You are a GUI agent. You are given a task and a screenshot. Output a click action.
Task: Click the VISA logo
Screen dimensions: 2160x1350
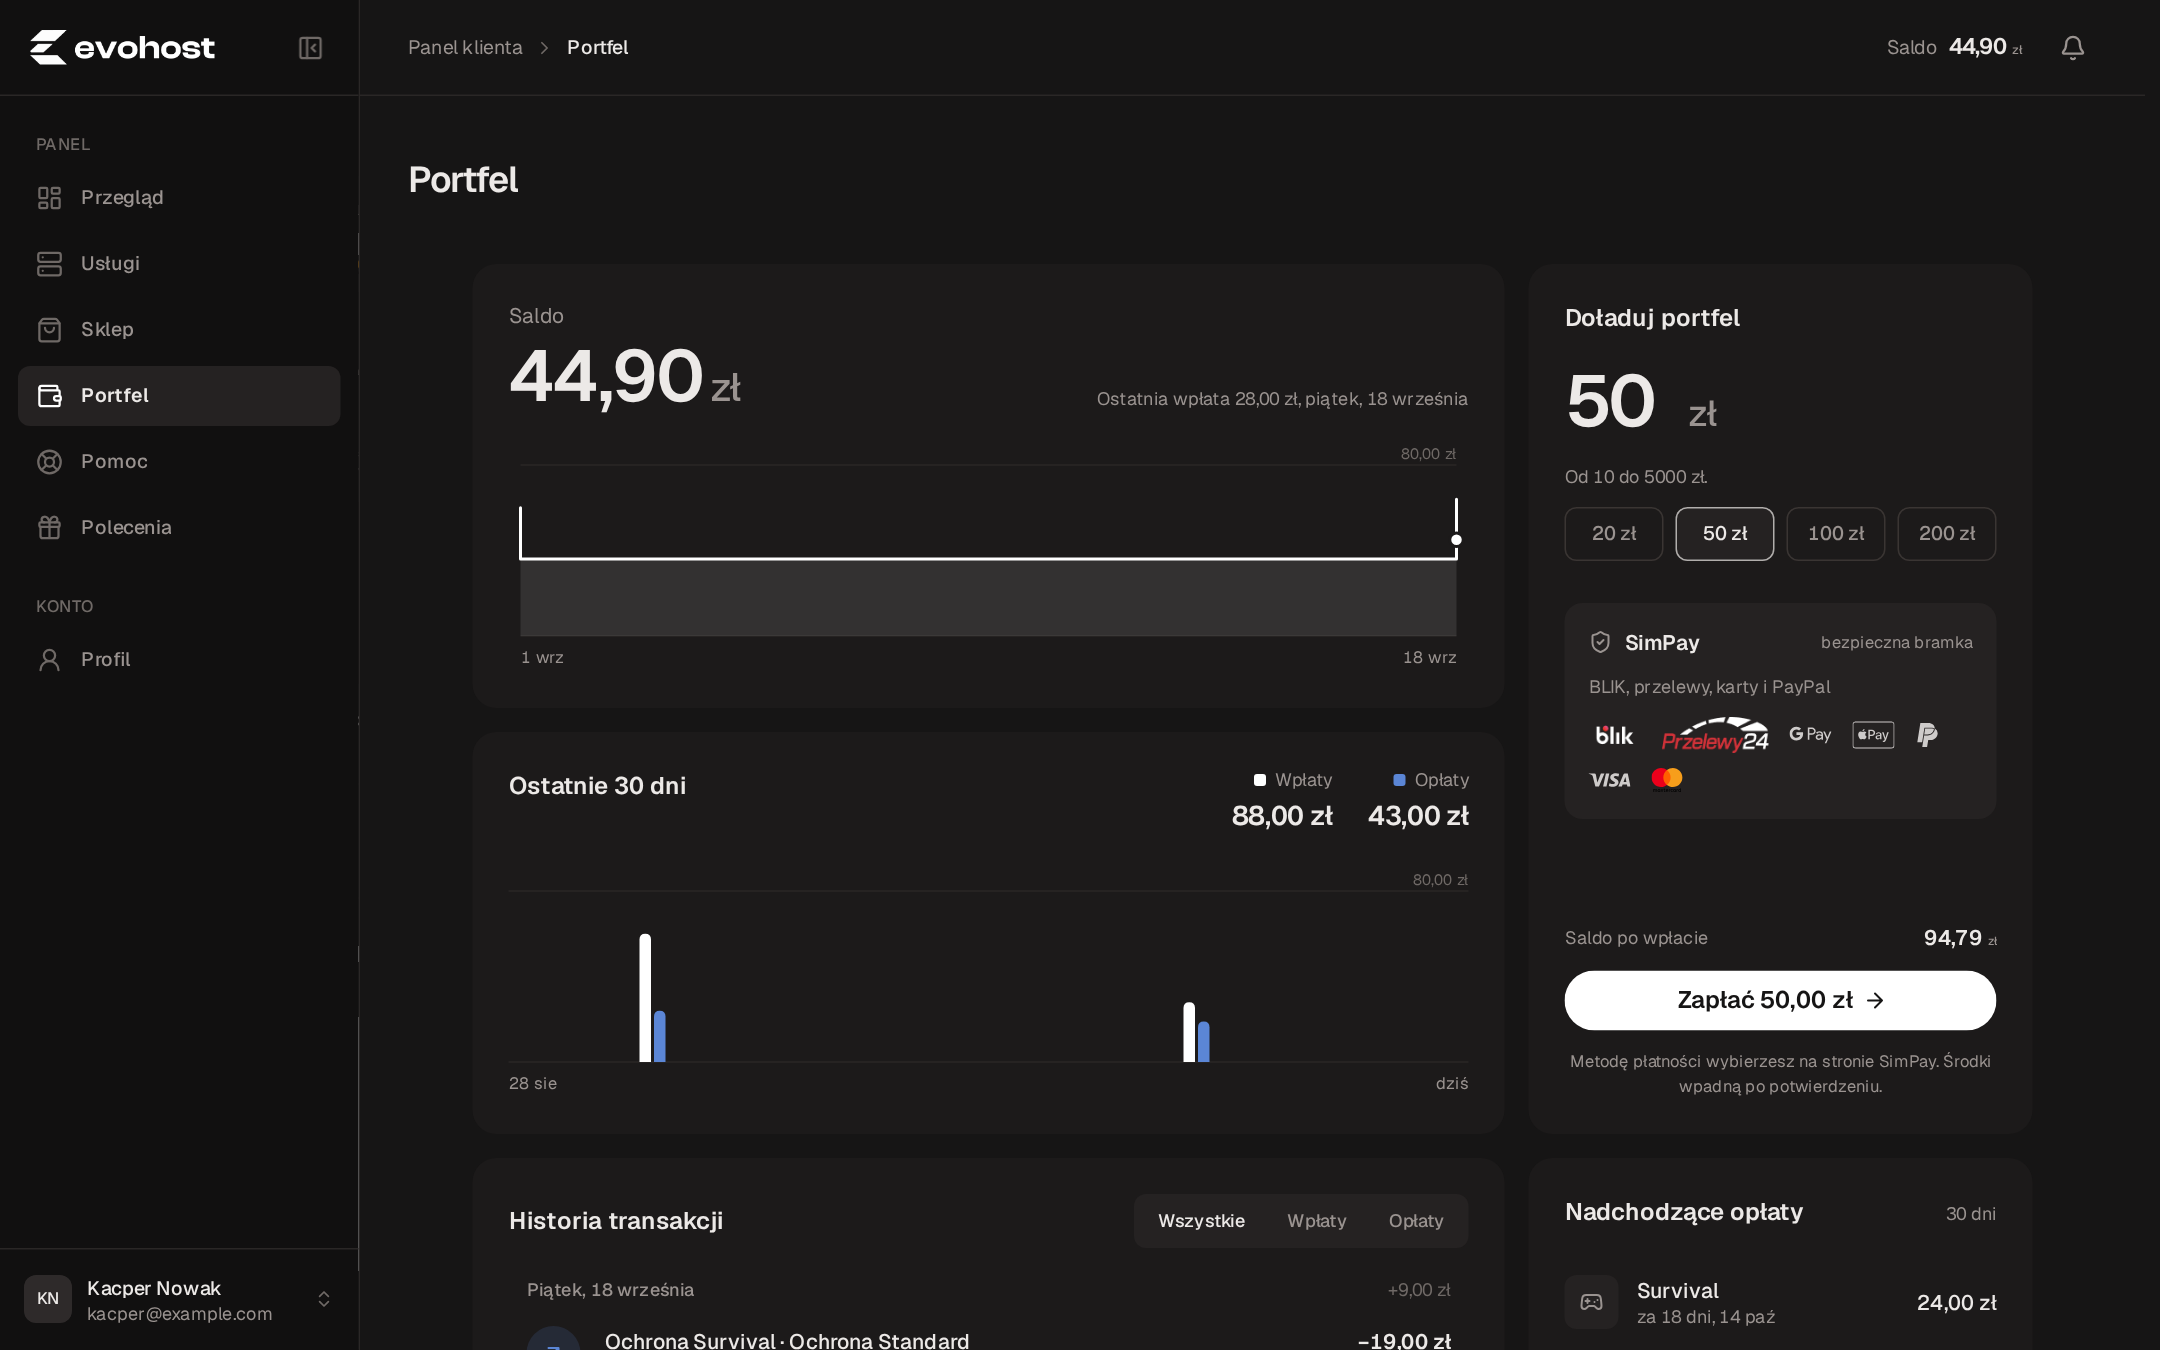(x=1610, y=780)
